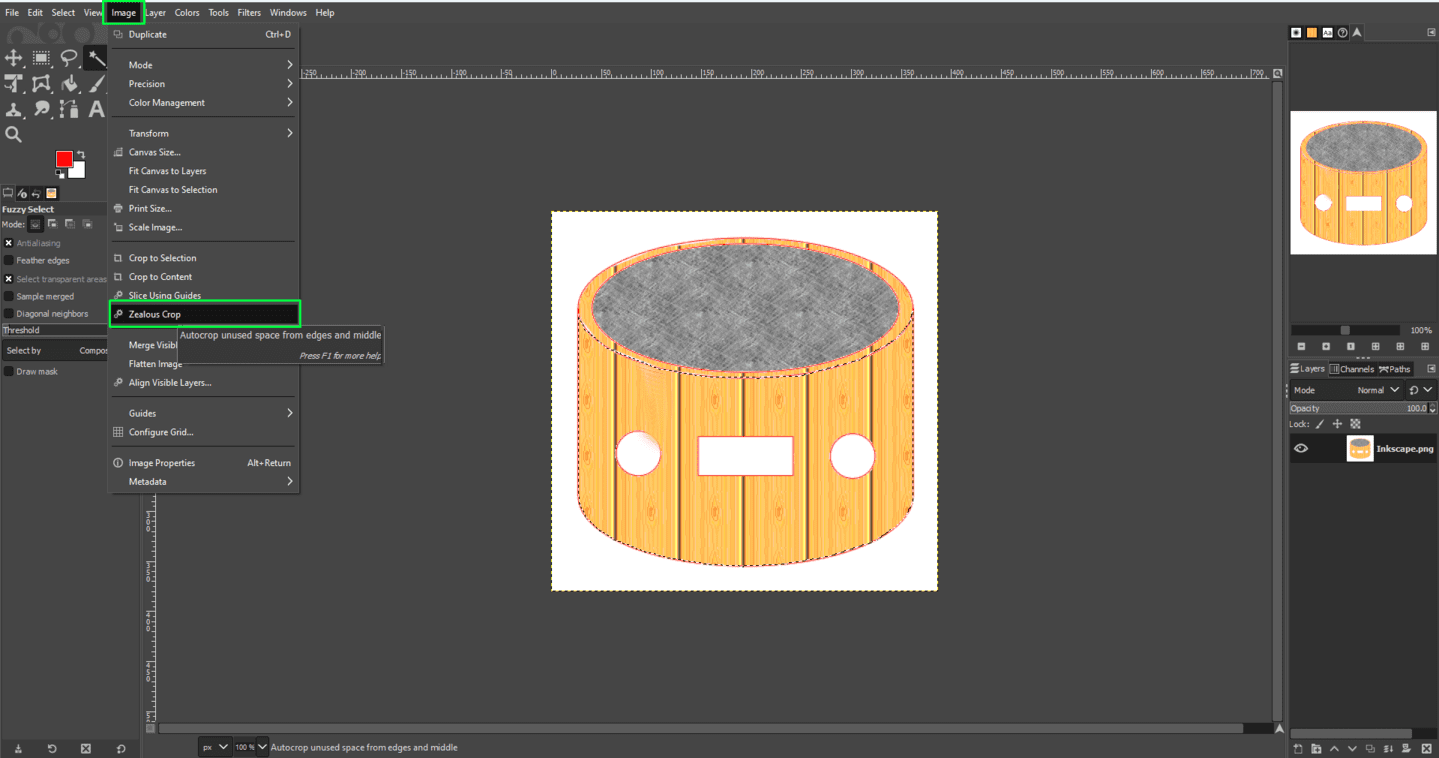Select the Crop tool
The width and height of the screenshot is (1439, 758).
tap(14, 84)
